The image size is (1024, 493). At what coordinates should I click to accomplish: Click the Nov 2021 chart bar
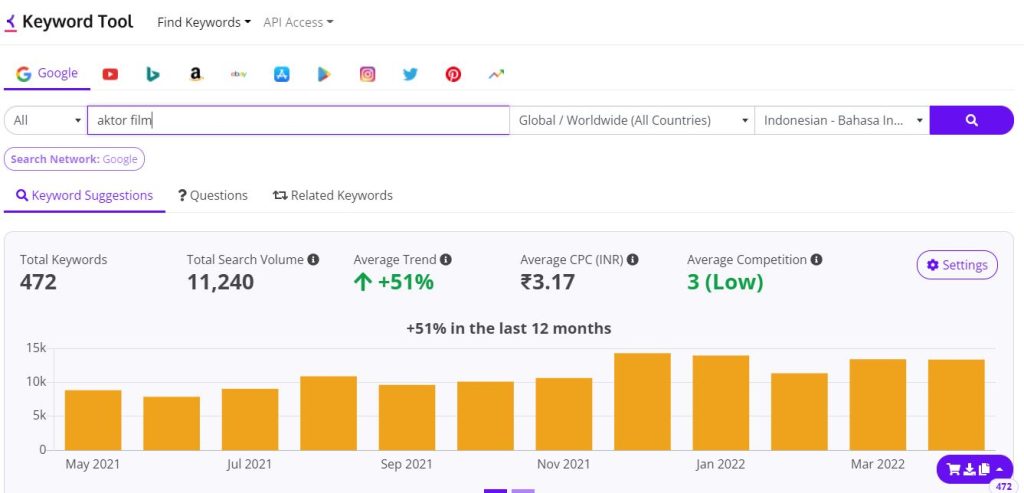[x=564, y=414]
